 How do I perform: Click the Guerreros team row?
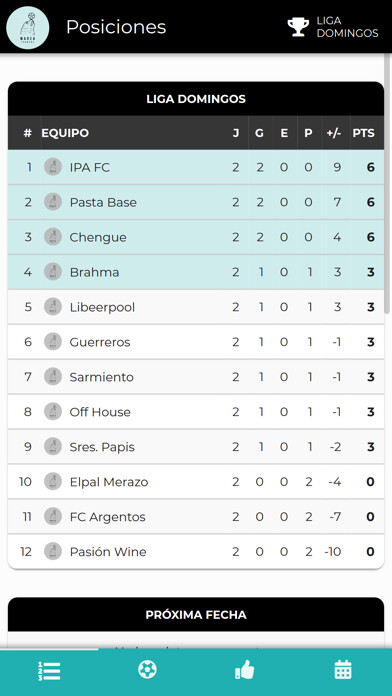pos(196,342)
